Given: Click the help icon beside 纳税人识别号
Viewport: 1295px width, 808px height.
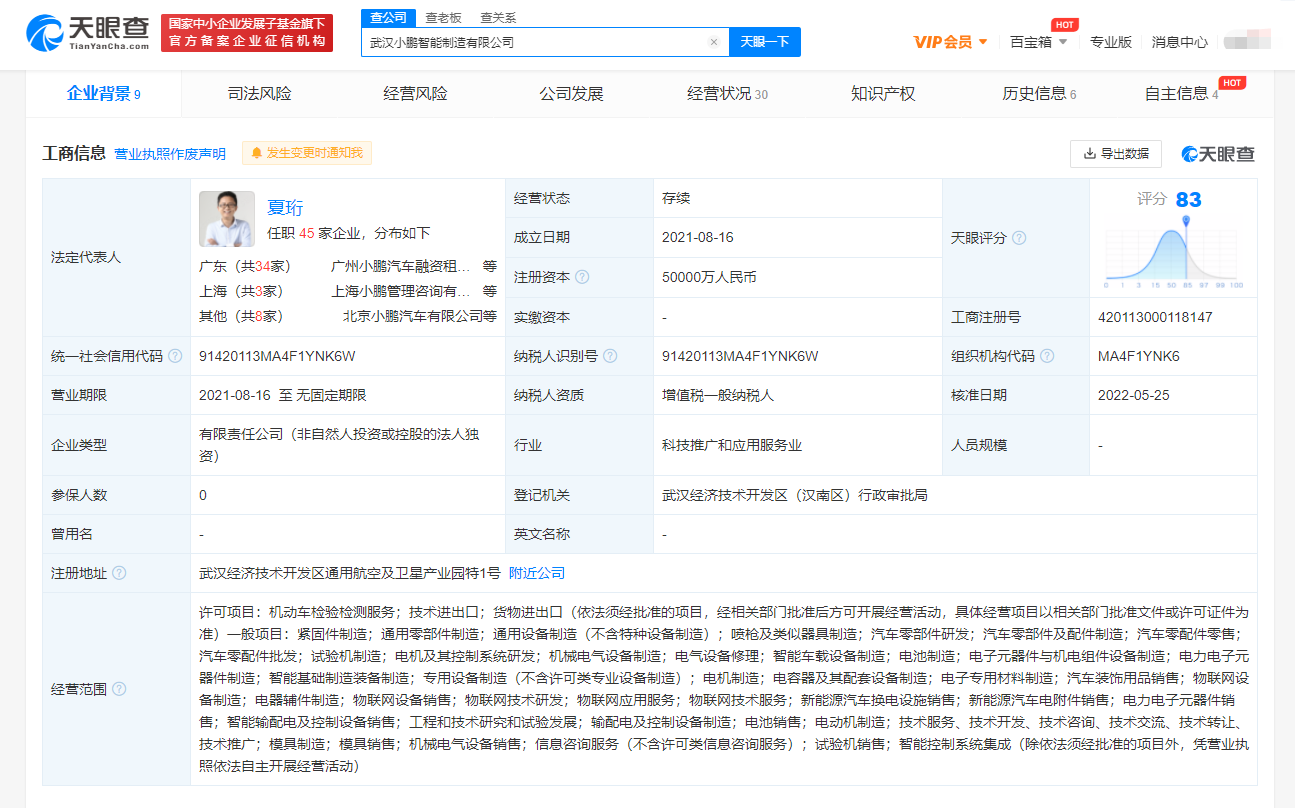Looking at the screenshot, I should 611,356.
